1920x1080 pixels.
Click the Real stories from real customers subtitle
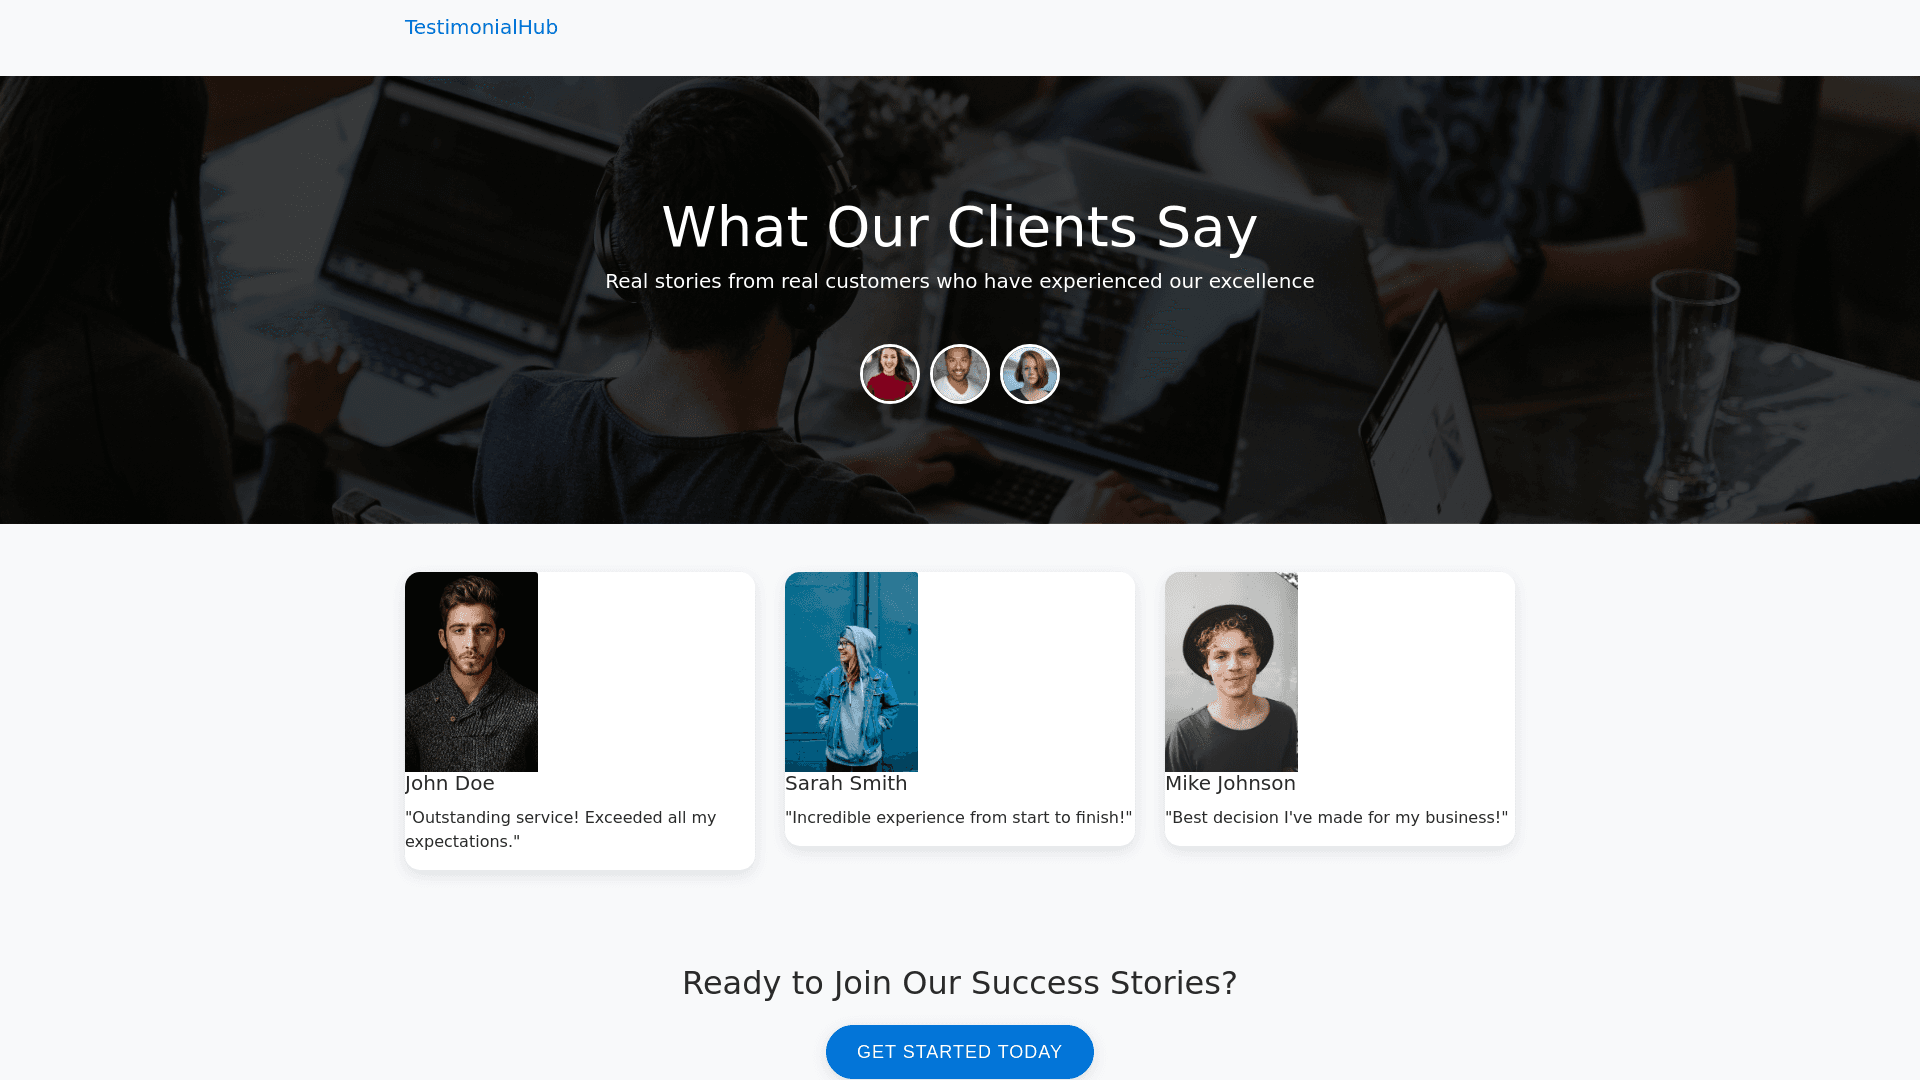tap(960, 281)
